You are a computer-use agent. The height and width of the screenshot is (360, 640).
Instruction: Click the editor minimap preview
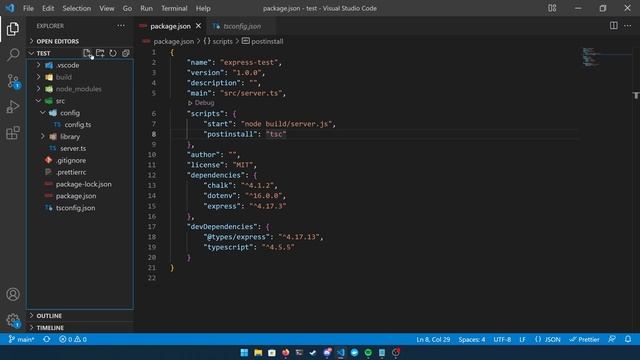592,57
